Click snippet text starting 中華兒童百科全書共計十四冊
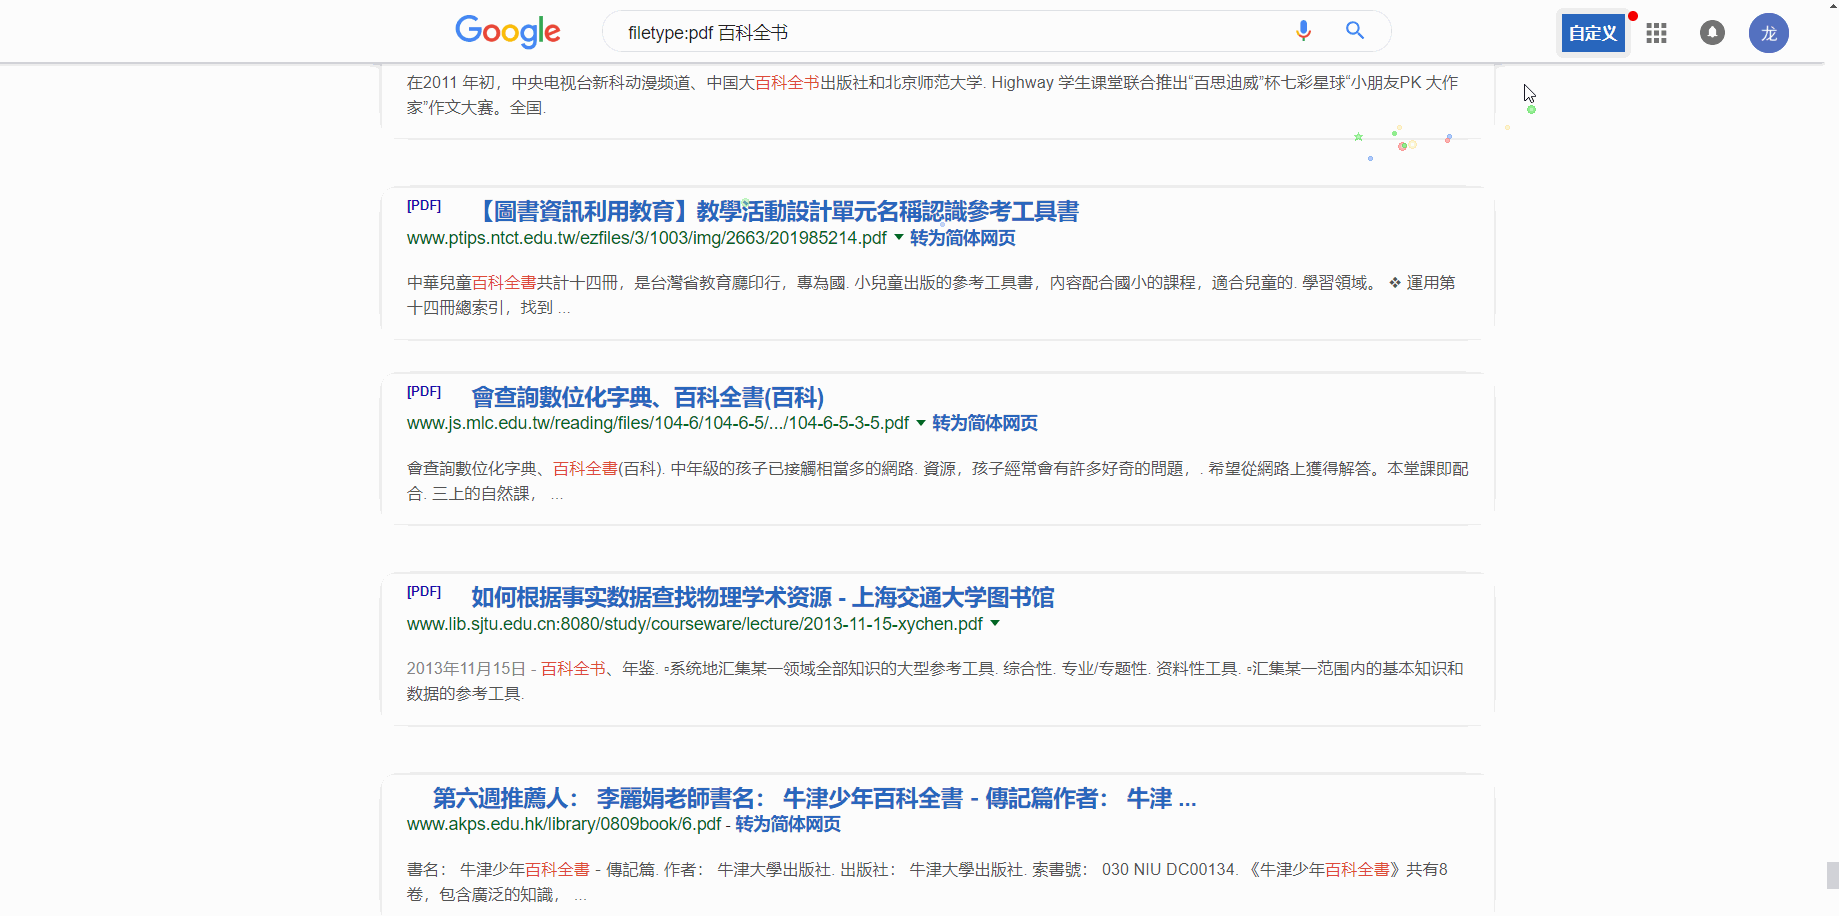 tap(931, 295)
